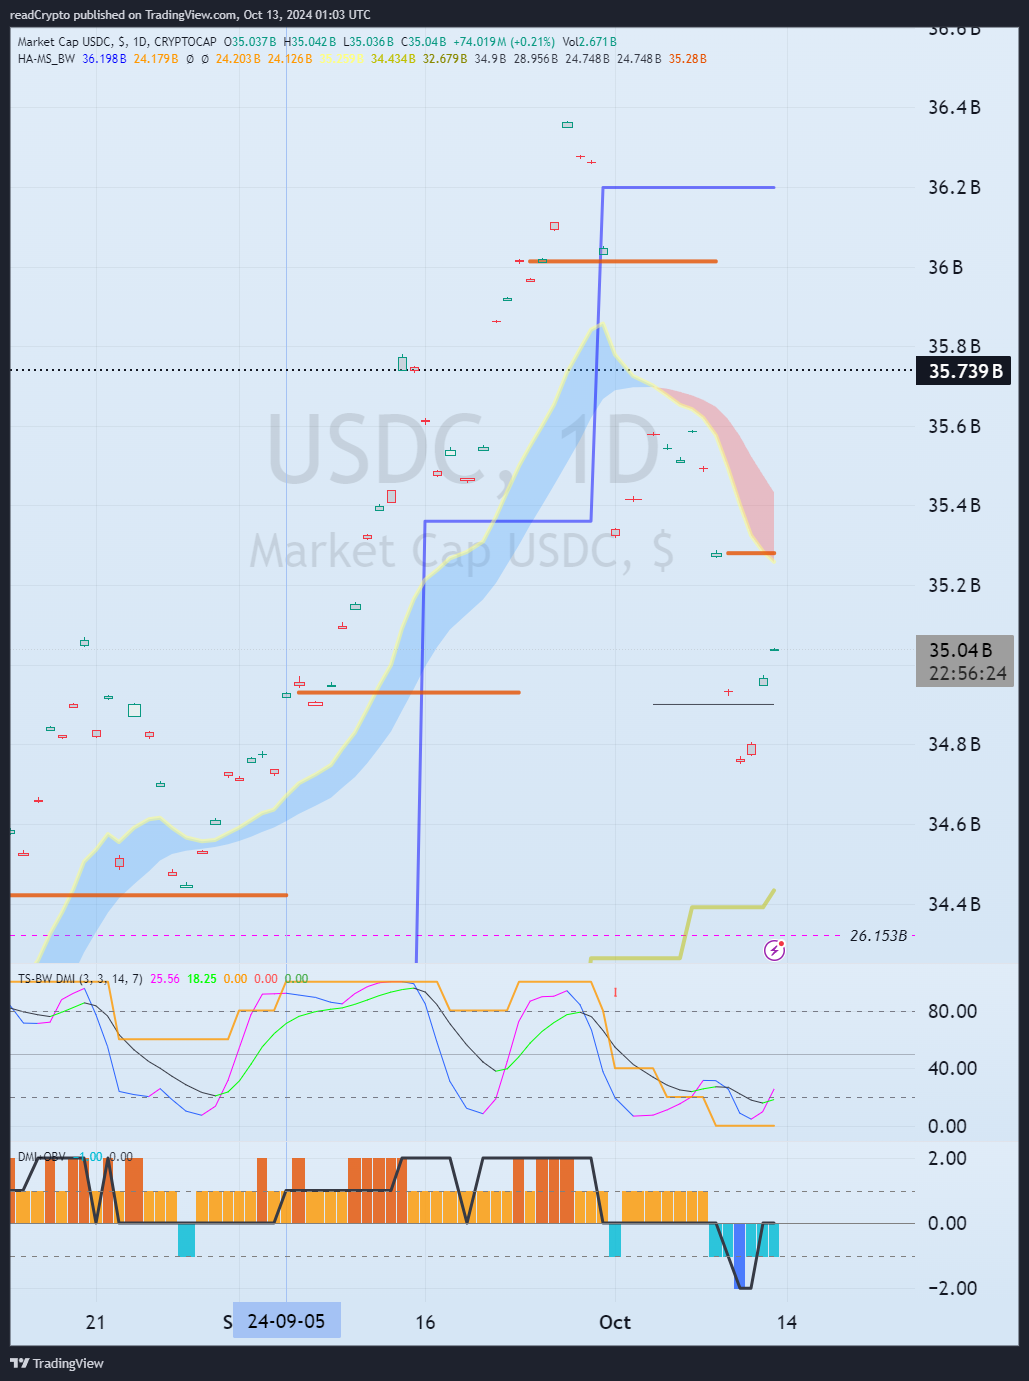The image size is (1029, 1381).
Task: Click the 34.6B price axis label
Action: tap(954, 825)
